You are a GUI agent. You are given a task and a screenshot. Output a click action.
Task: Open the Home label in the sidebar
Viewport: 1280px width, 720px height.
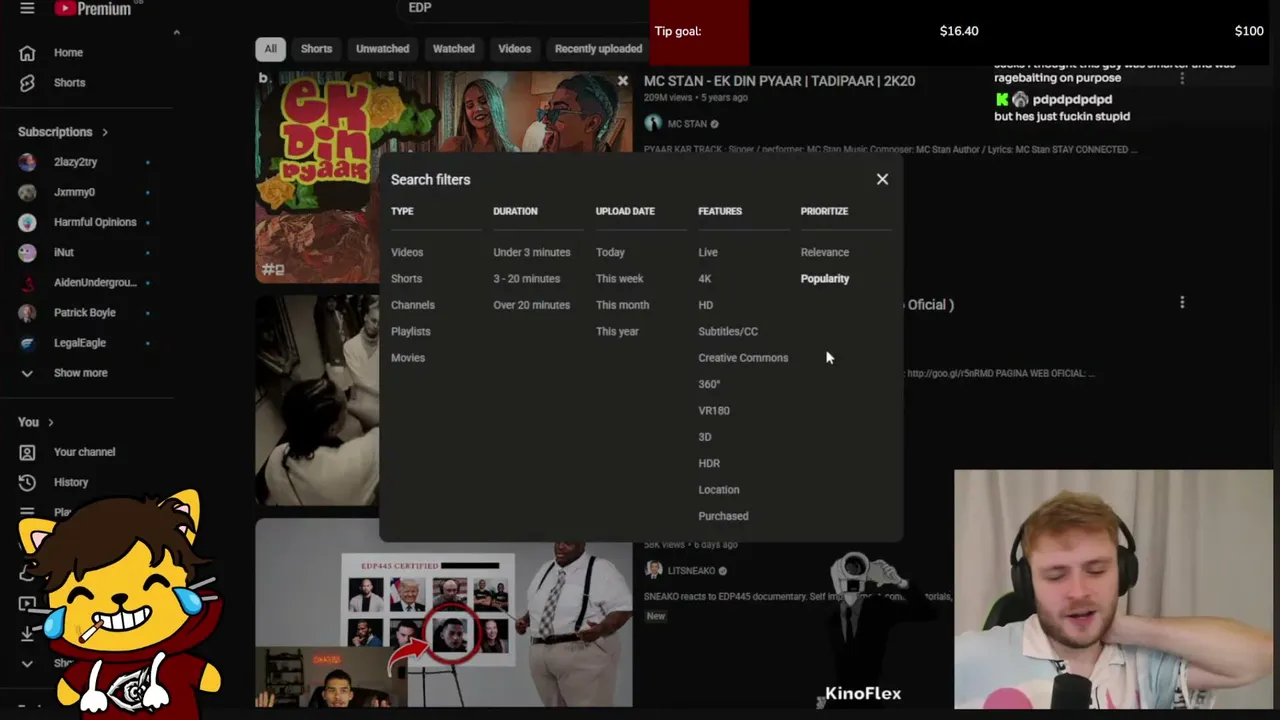[68, 53]
